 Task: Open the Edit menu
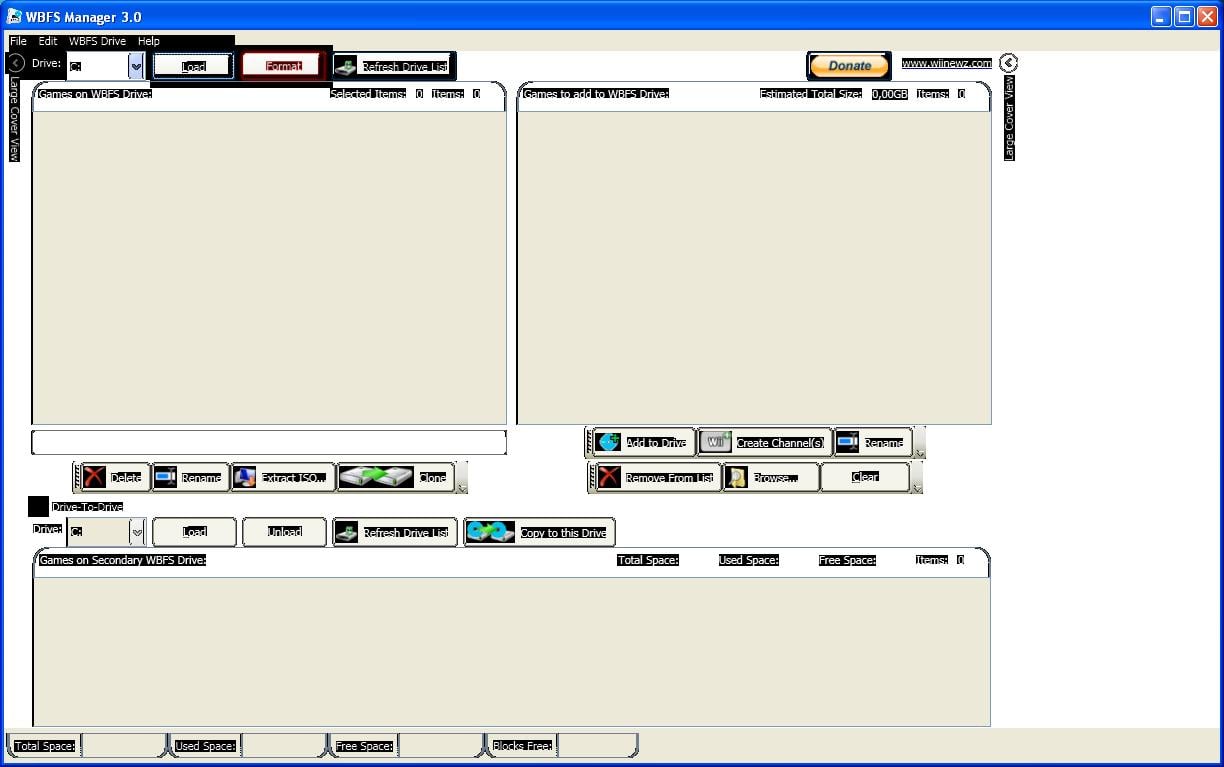(x=48, y=41)
